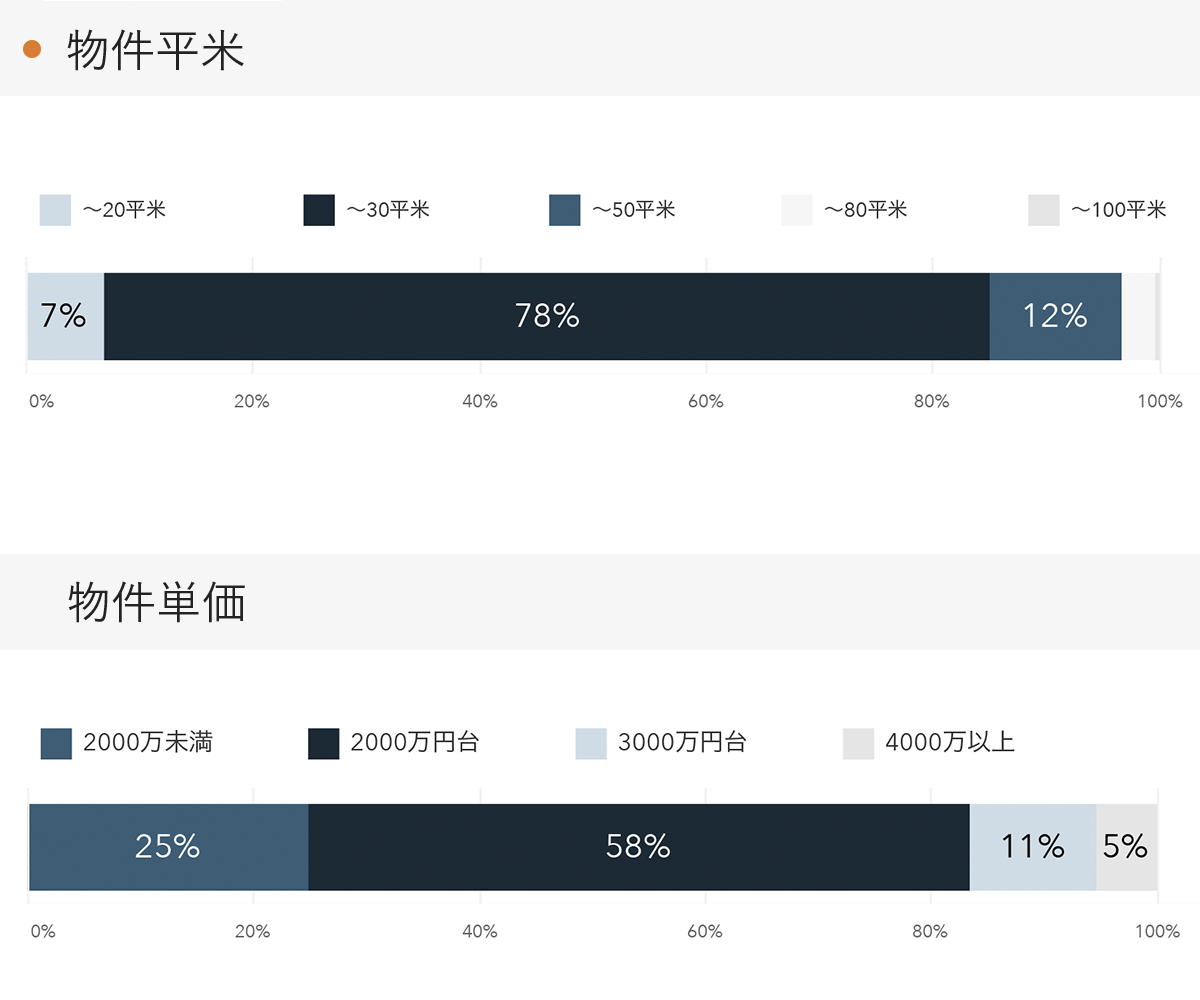Click the ～50平米 legend color swatch
The width and height of the screenshot is (1200, 1000).
coord(565,210)
